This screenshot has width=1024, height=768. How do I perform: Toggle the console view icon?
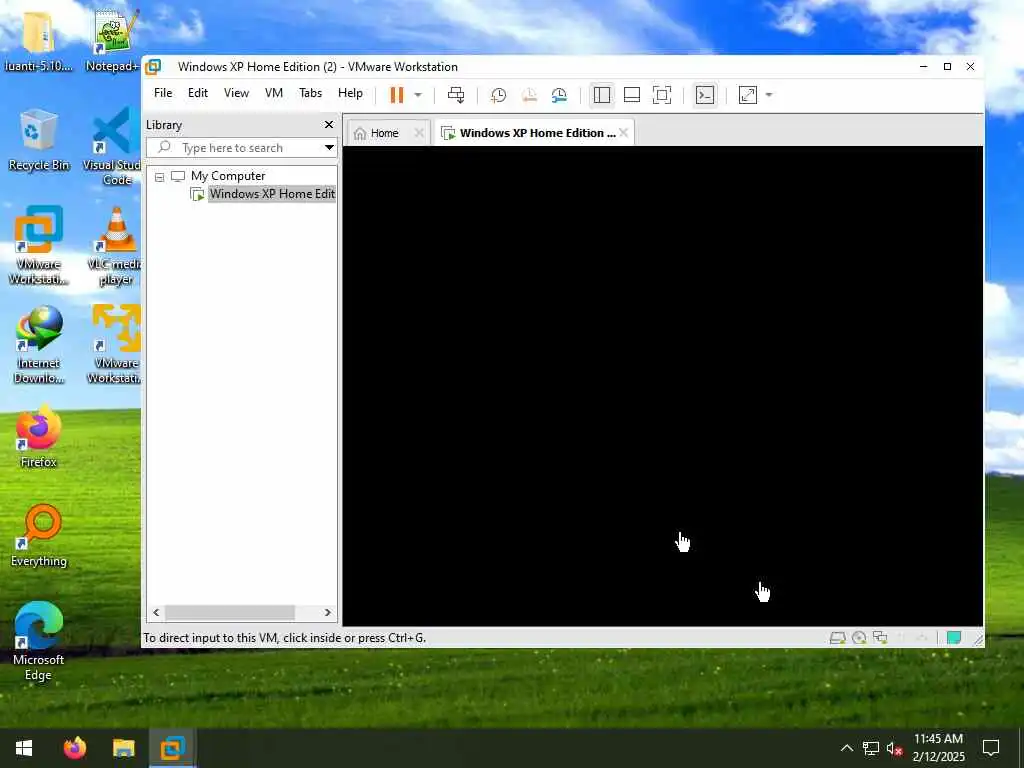(705, 95)
